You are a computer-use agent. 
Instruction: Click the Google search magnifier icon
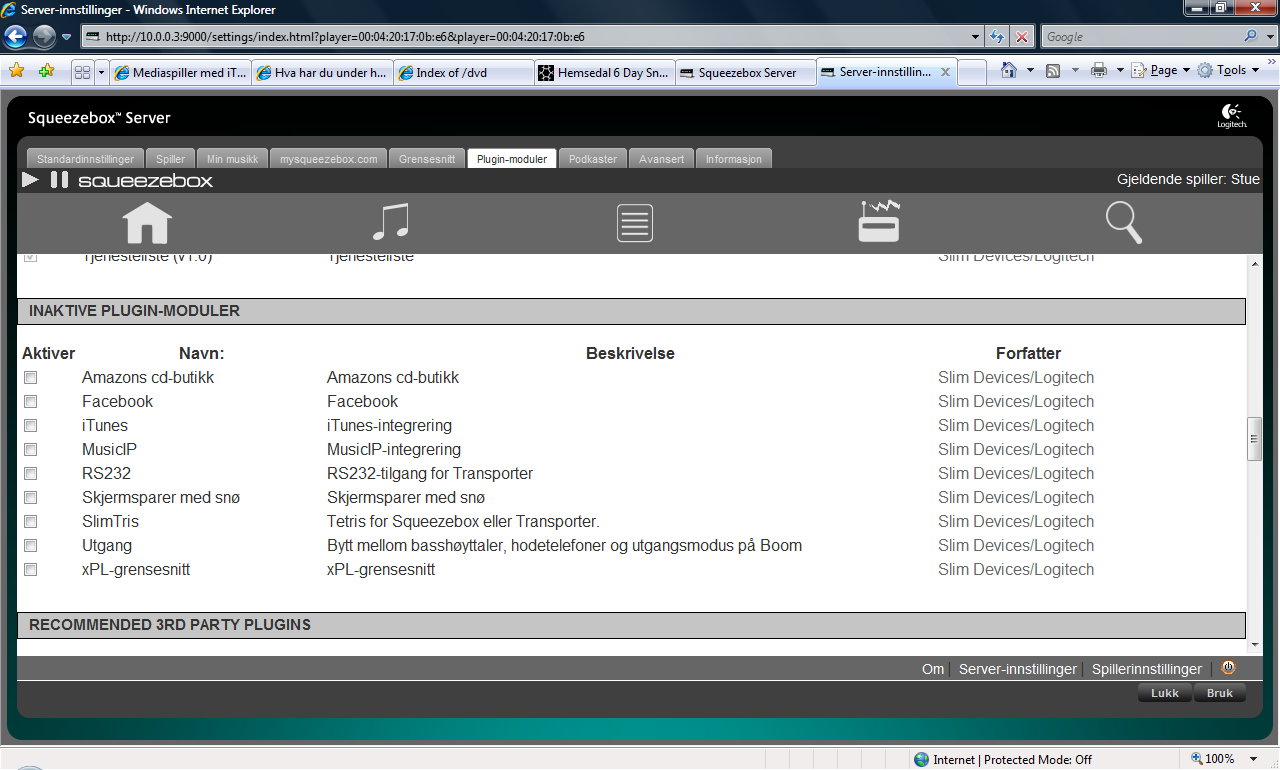pyautogui.click(x=1251, y=37)
